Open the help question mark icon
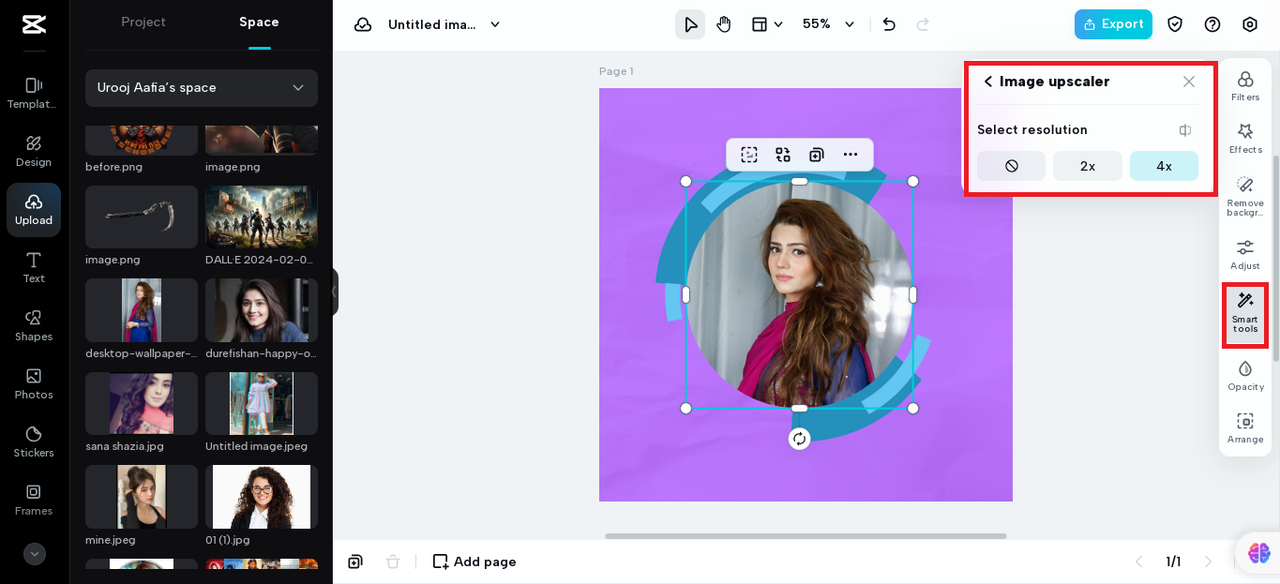Image resolution: width=1280 pixels, height=584 pixels. [1212, 24]
